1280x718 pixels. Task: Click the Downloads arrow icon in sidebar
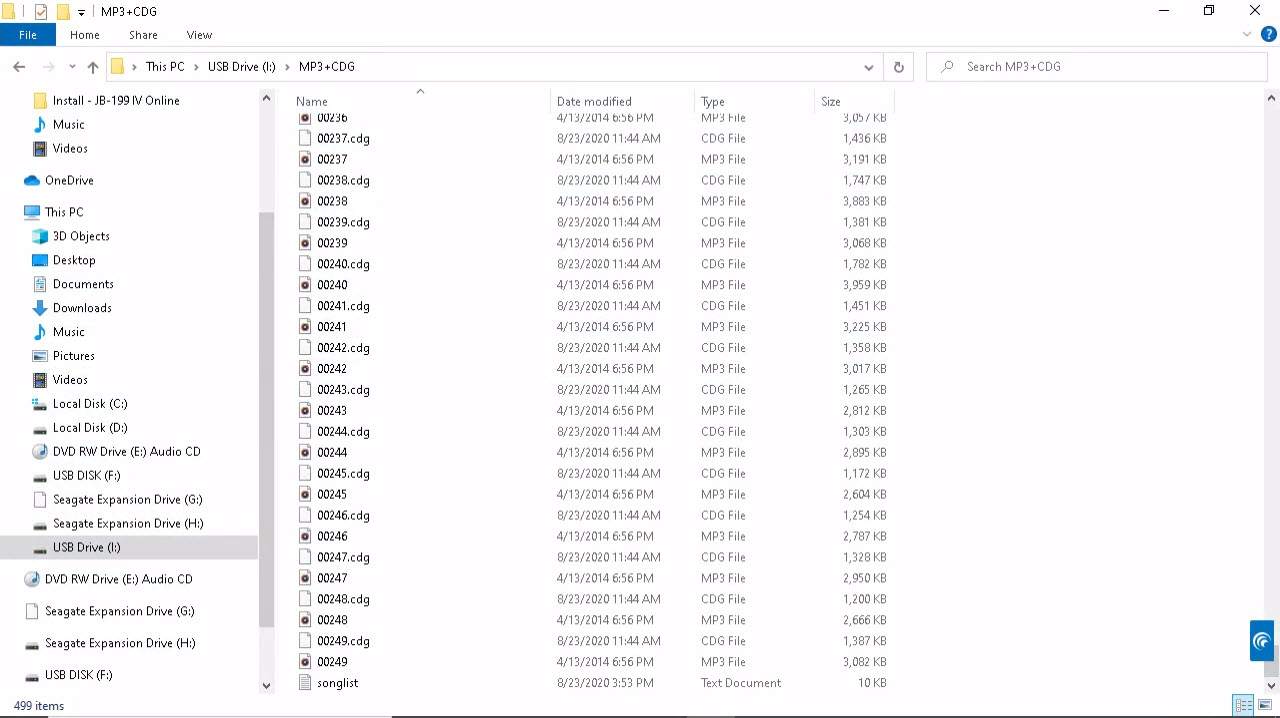pos(40,309)
